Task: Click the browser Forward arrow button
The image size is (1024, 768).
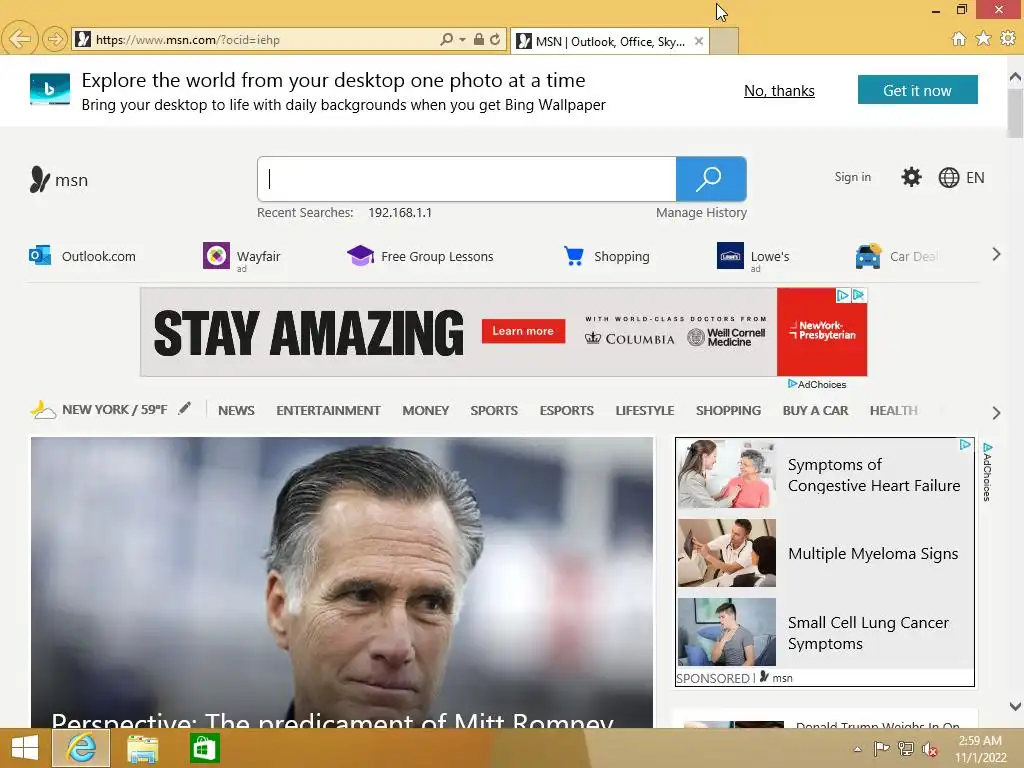Action: click(55, 39)
